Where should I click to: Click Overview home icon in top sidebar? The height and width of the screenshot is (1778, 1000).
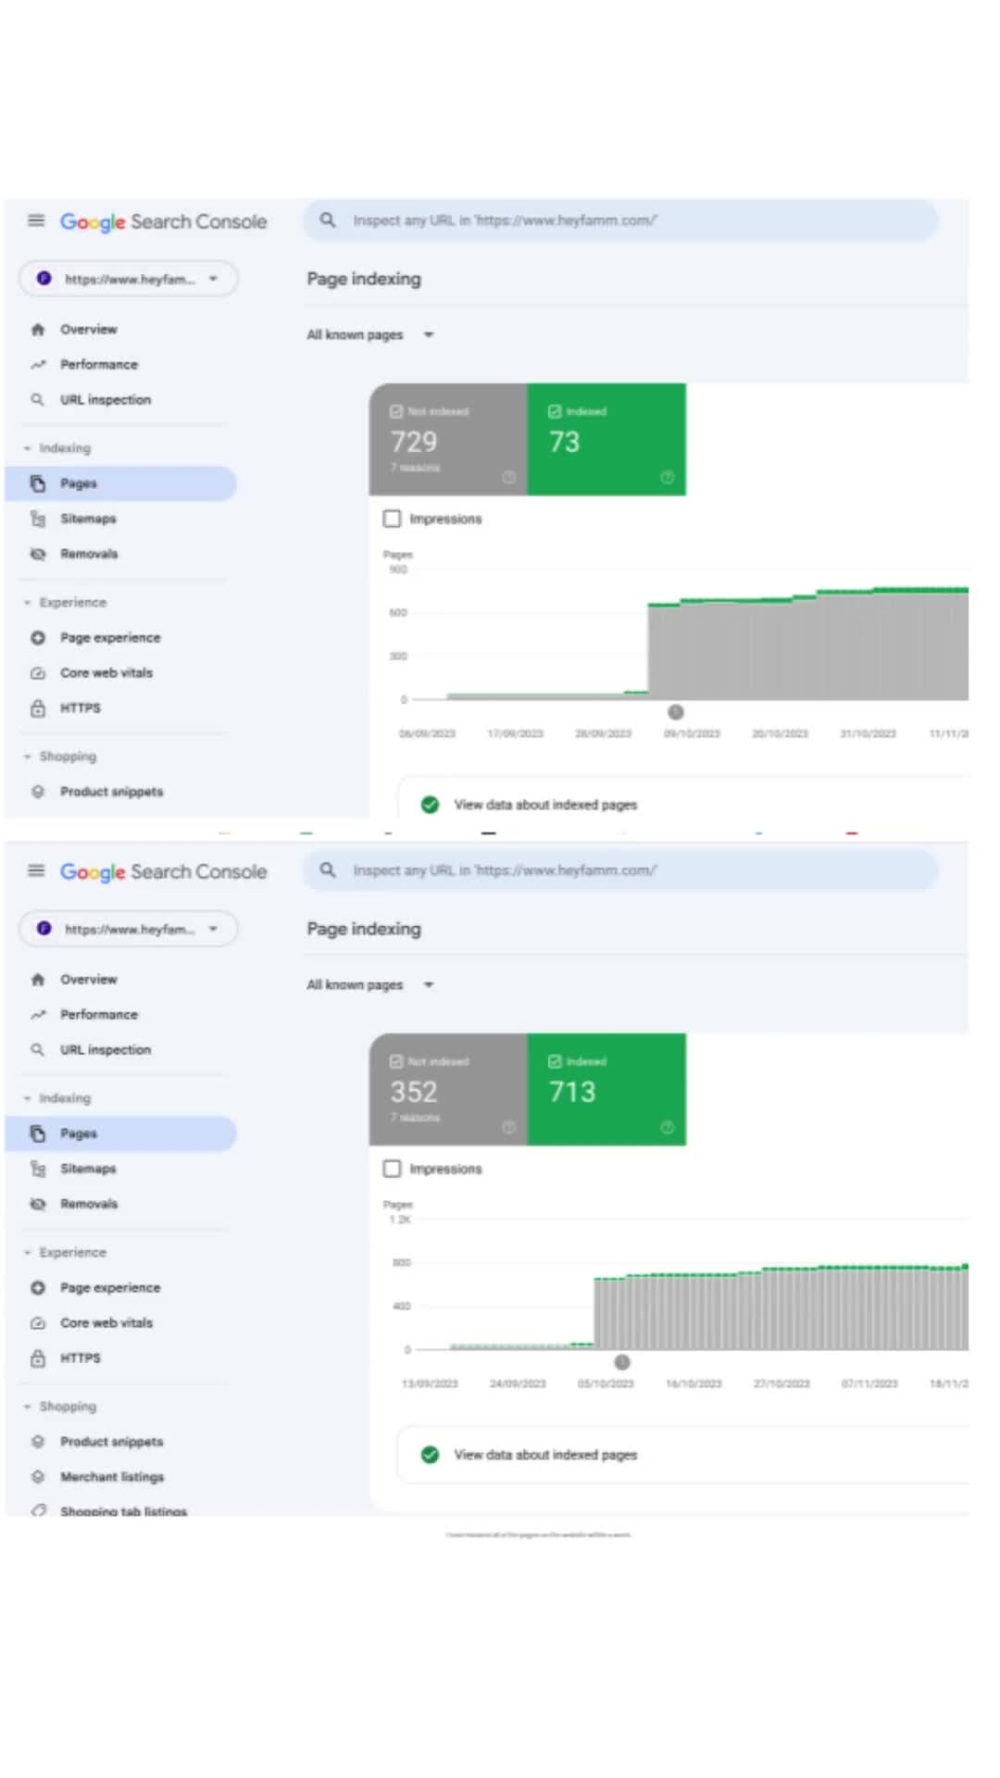click(x=38, y=329)
